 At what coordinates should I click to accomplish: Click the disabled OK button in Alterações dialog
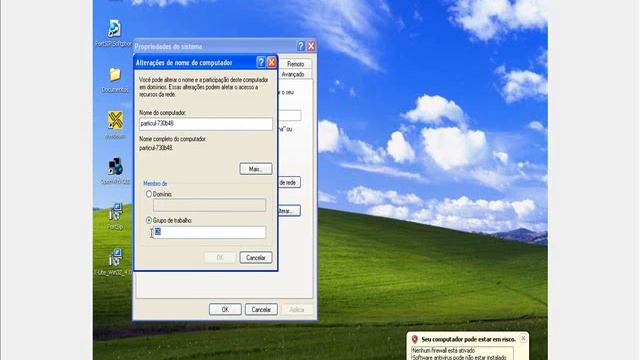220,258
